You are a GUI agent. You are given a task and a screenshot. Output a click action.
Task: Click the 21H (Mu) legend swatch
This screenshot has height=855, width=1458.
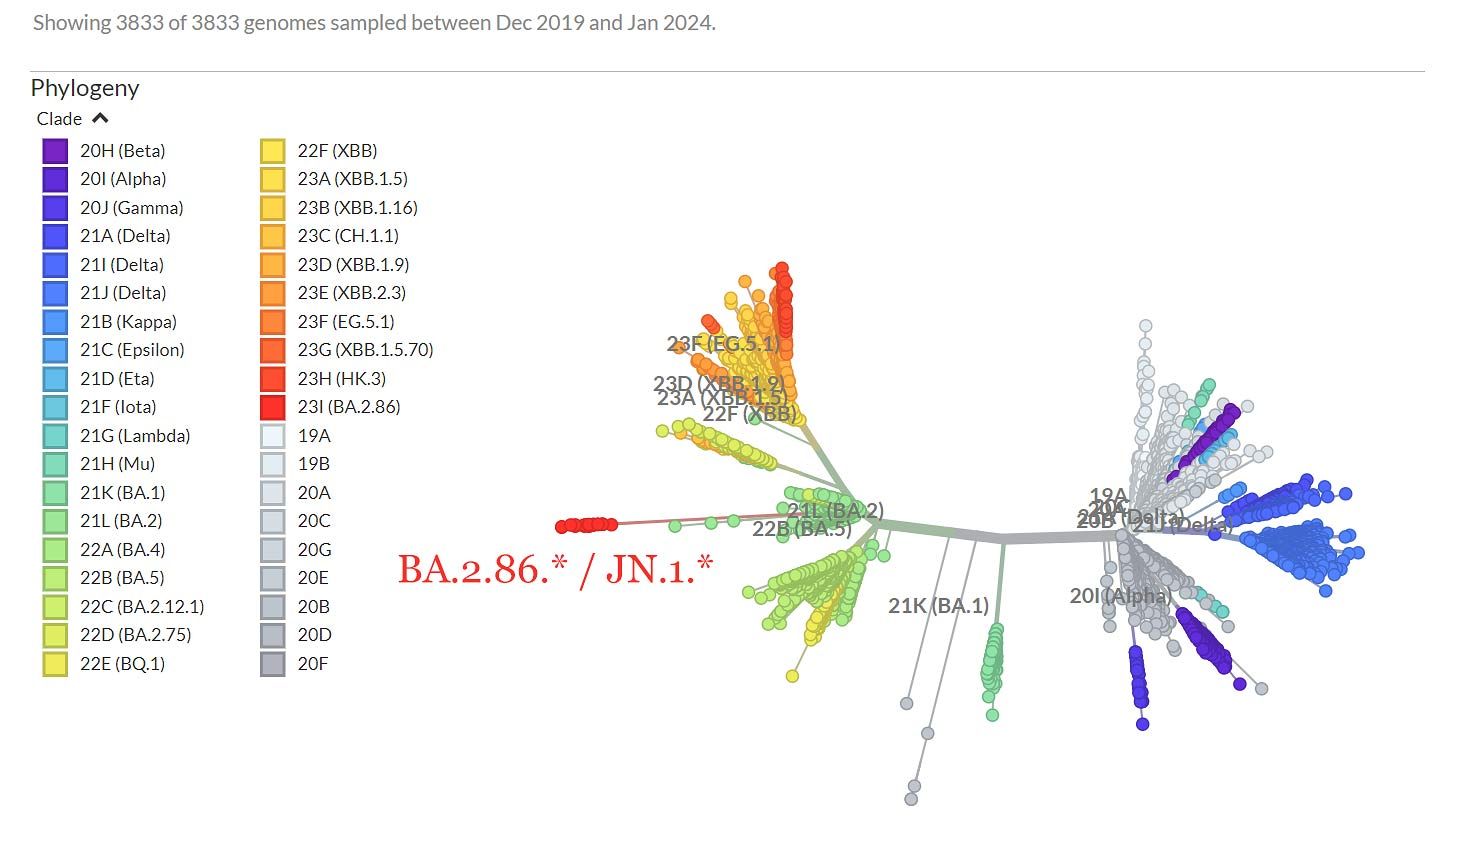coord(55,464)
